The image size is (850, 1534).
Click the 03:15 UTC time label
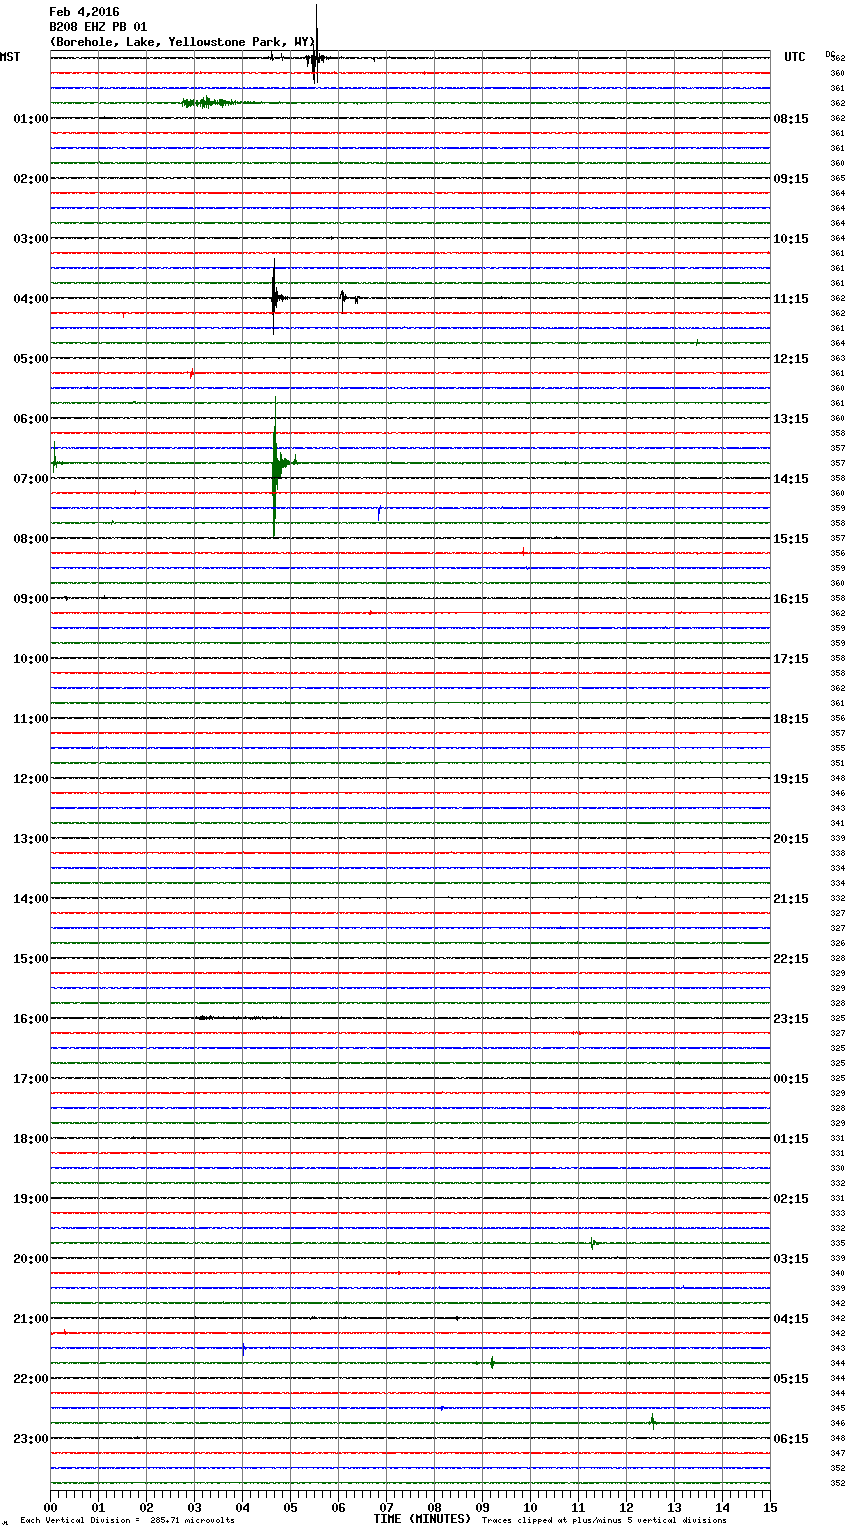point(791,1259)
